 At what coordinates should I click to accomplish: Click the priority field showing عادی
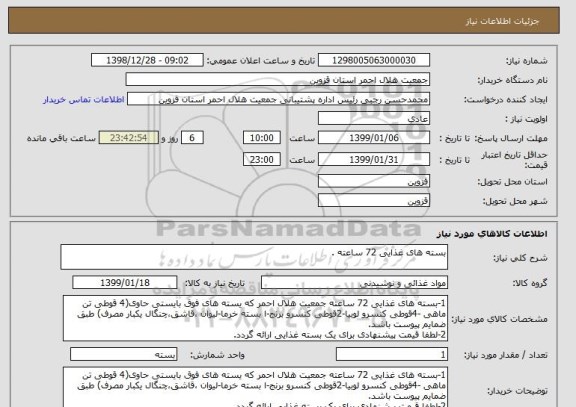click(374, 119)
